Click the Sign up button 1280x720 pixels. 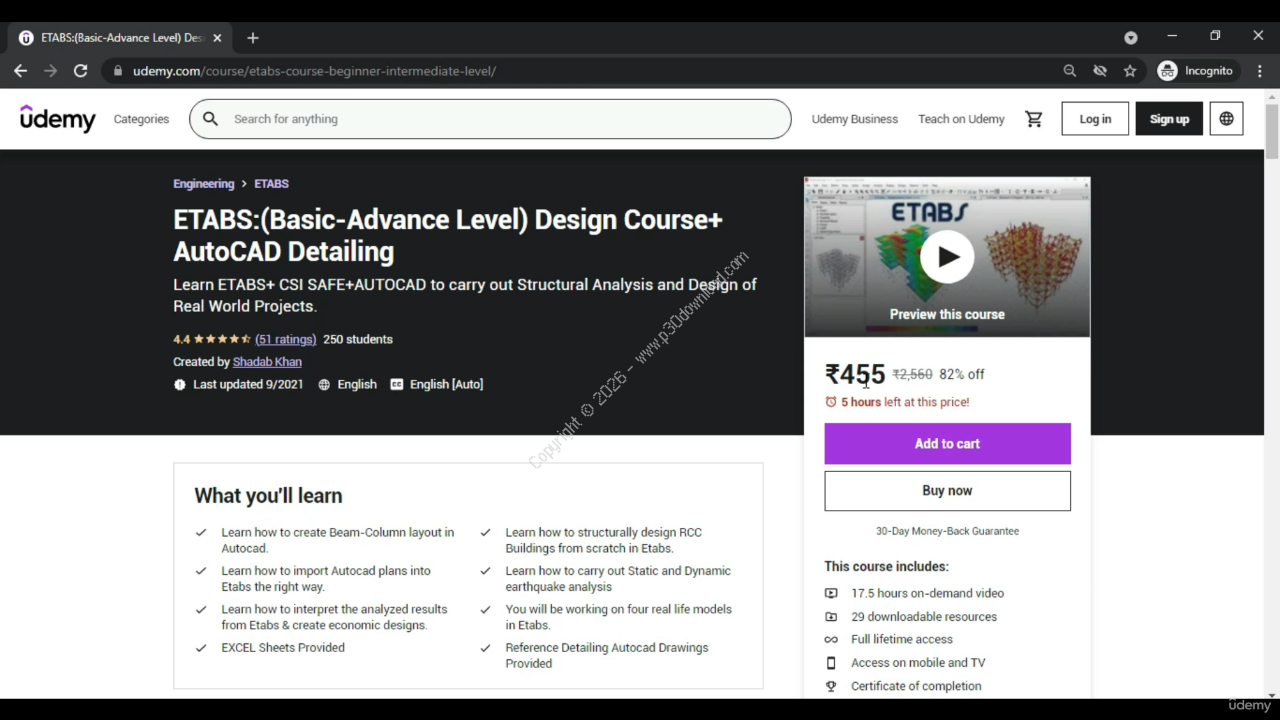[x=1169, y=119]
